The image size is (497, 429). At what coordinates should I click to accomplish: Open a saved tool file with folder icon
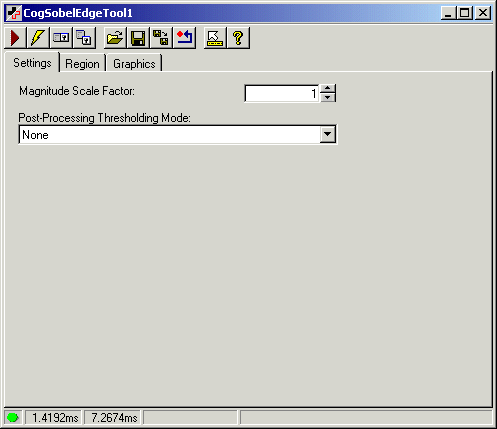115,38
